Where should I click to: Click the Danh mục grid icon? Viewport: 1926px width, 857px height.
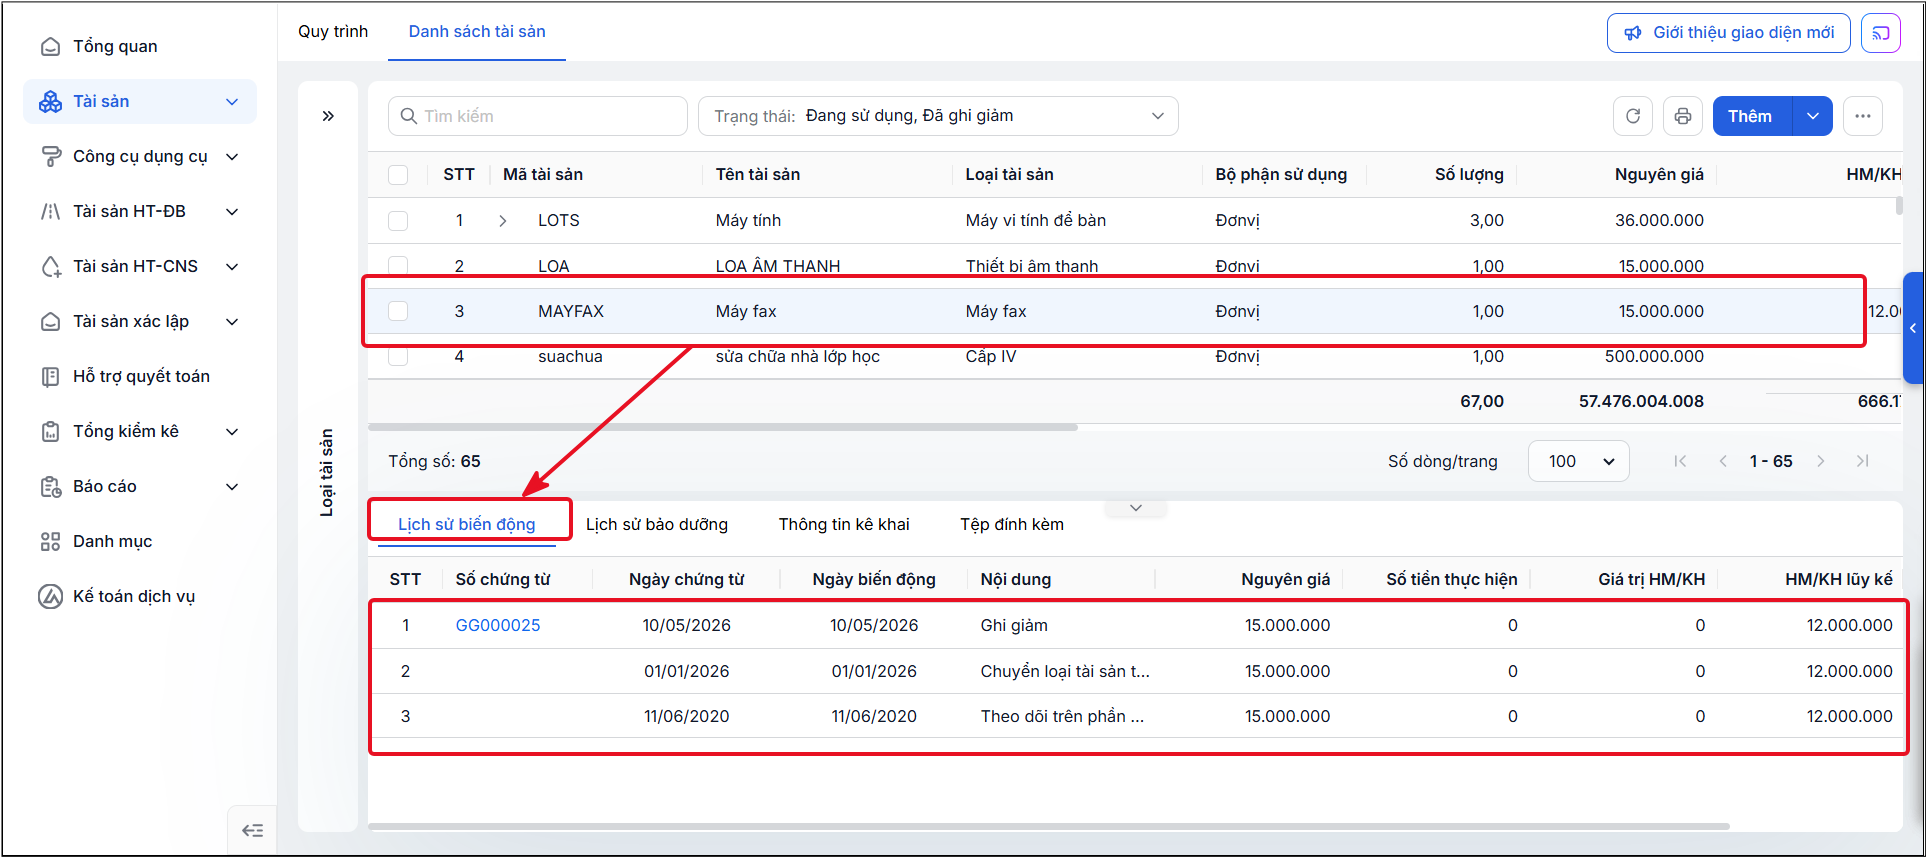(x=50, y=541)
